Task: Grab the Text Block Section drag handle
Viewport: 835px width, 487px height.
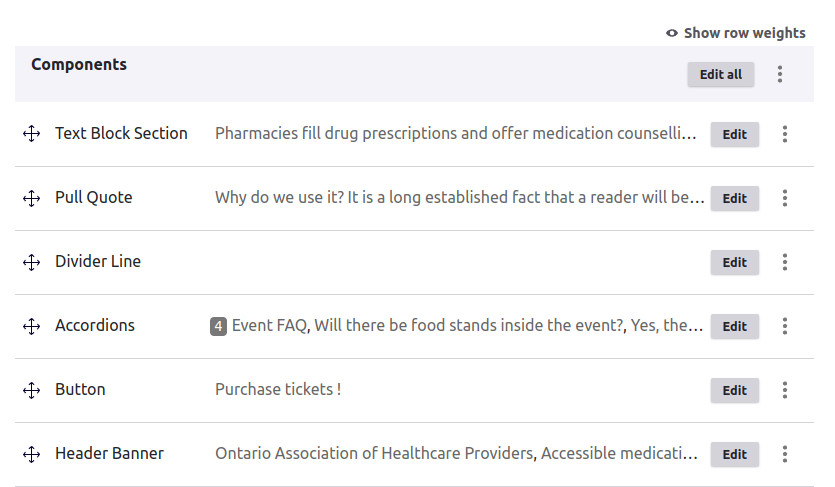Action: click(31, 134)
